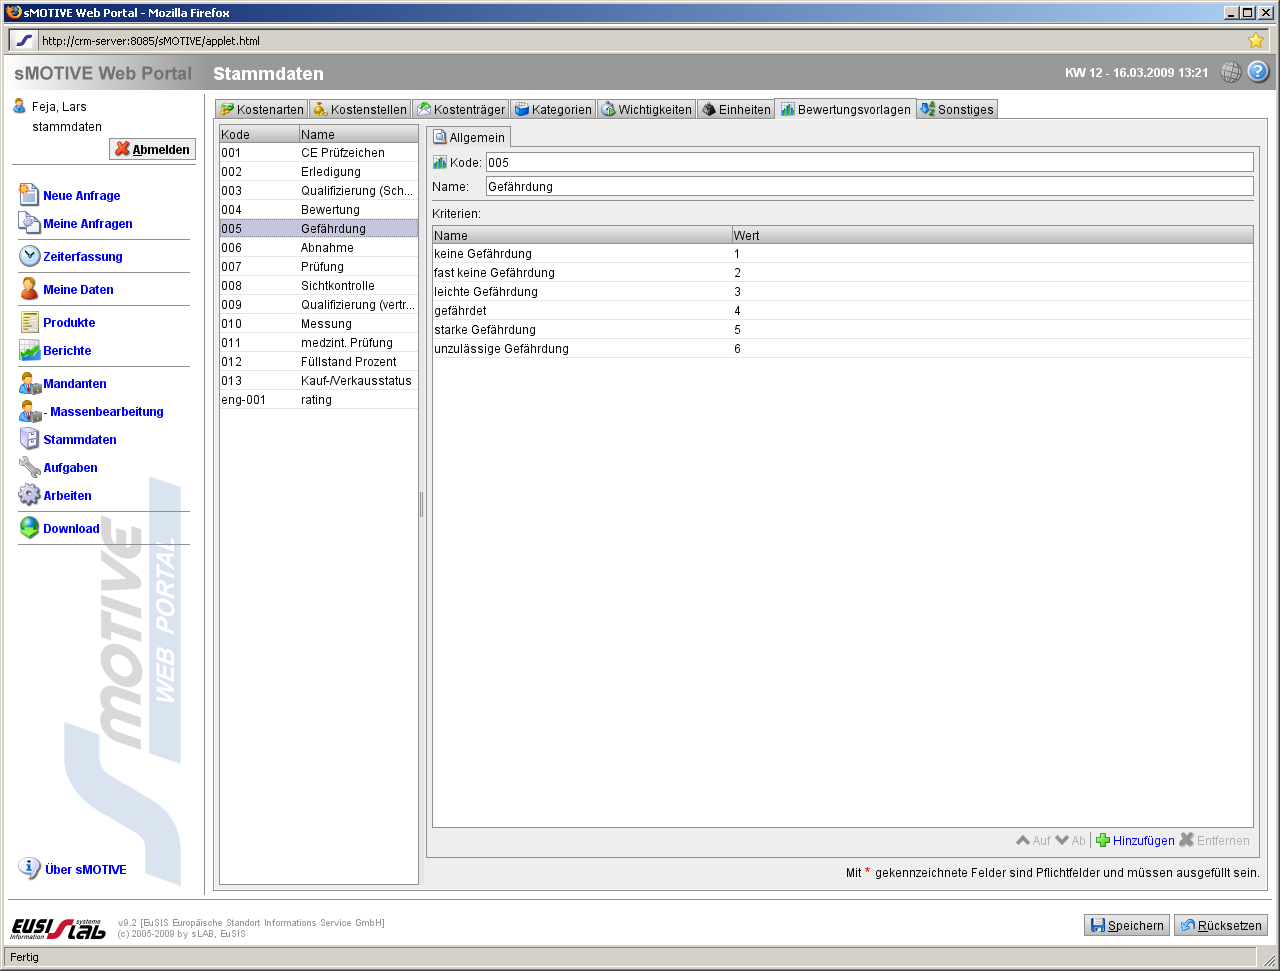Click the Neue Anfrage icon
The height and width of the screenshot is (971, 1280).
tap(29, 195)
